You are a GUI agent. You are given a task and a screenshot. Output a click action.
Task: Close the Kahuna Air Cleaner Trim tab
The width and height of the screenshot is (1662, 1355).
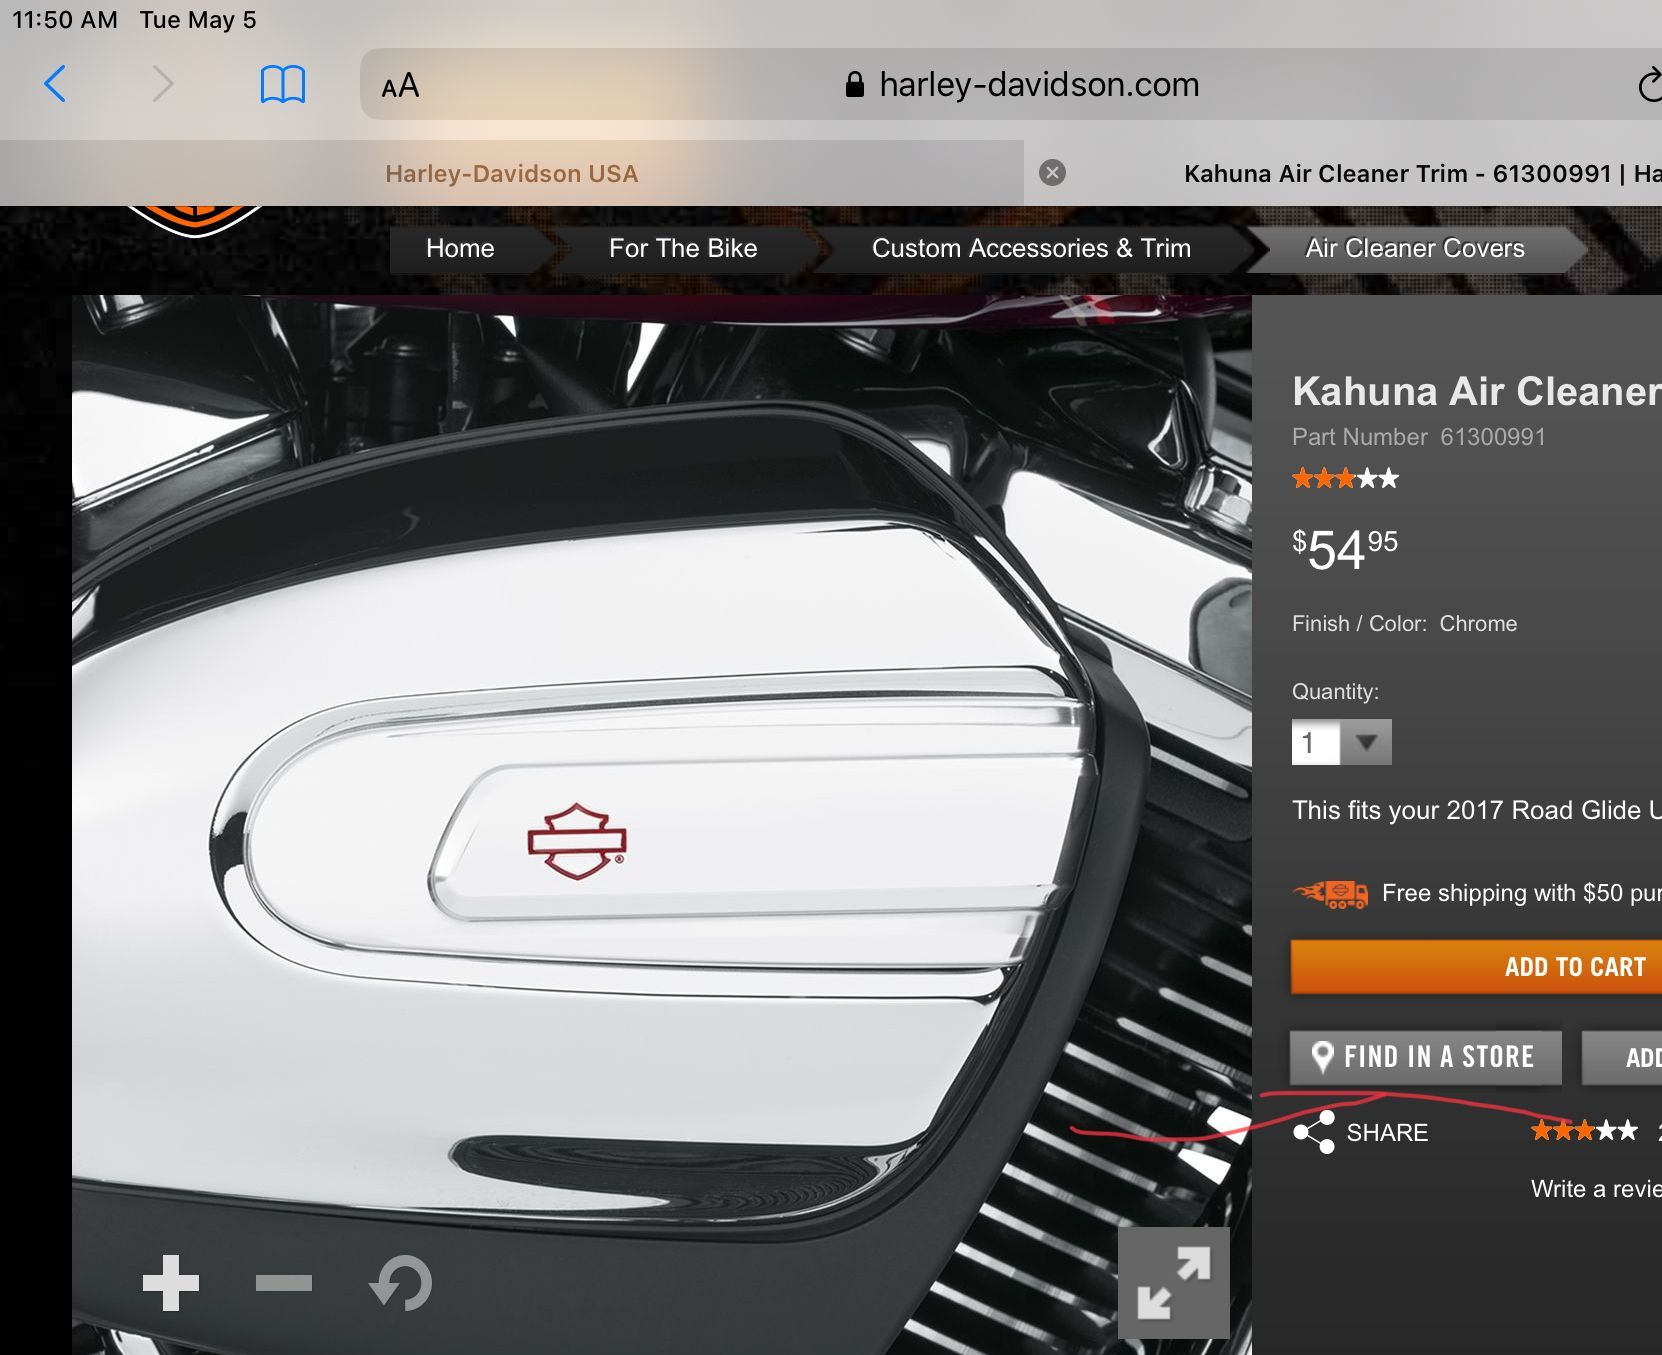[x=1052, y=173]
